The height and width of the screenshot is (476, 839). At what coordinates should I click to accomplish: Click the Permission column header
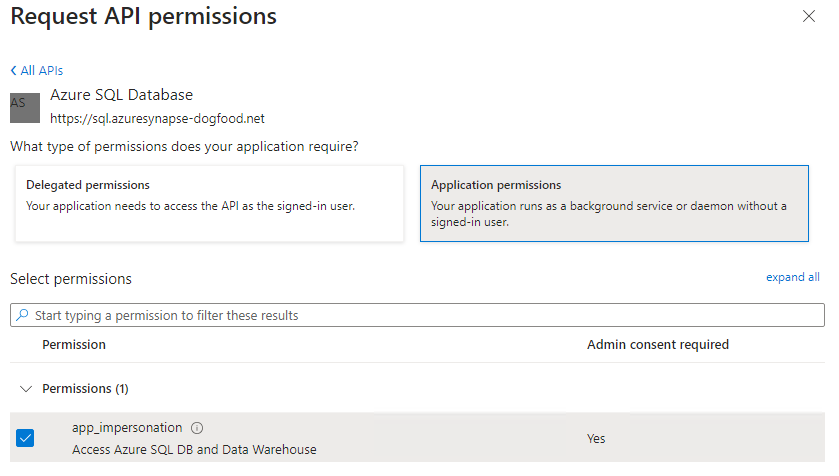[74, 345]
